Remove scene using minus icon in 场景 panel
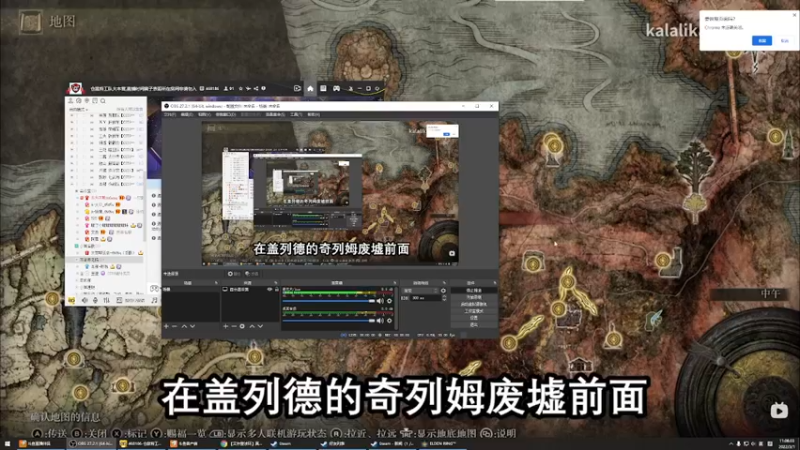The height and width of the screenshot is (450, 800). coord(175,326)
